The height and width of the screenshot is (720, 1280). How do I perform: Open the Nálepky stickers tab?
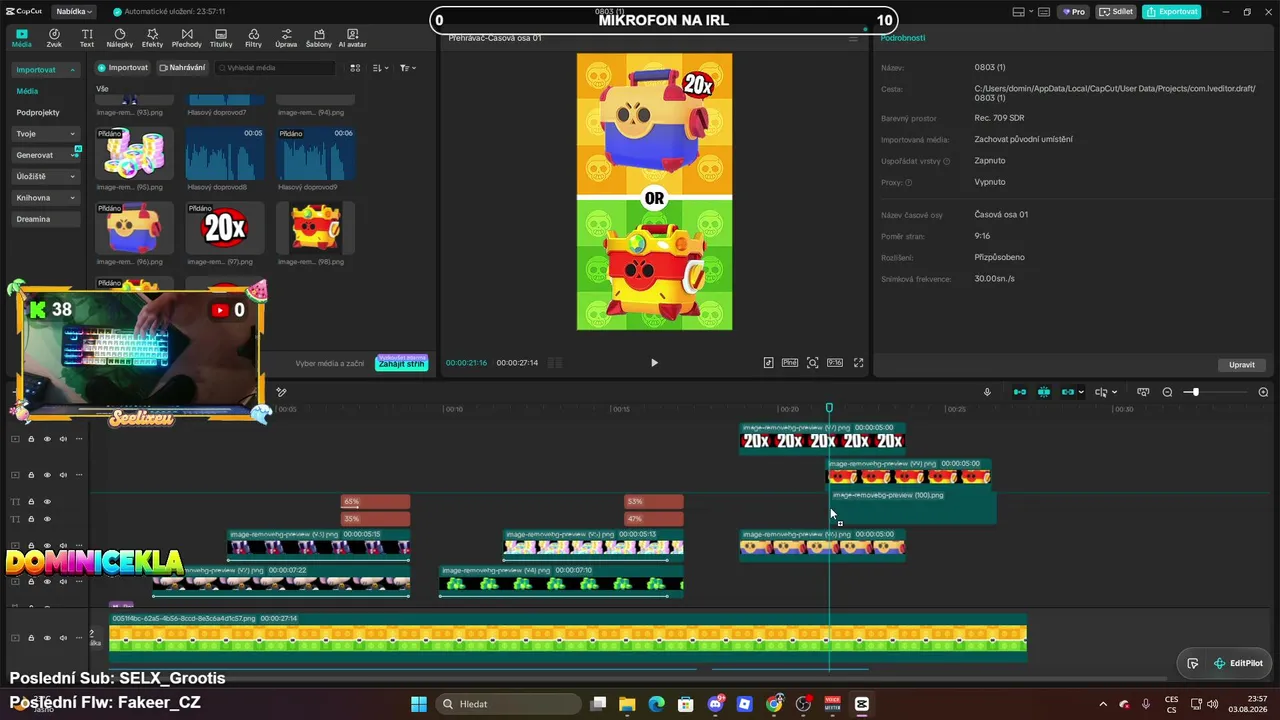click(119, 38)
